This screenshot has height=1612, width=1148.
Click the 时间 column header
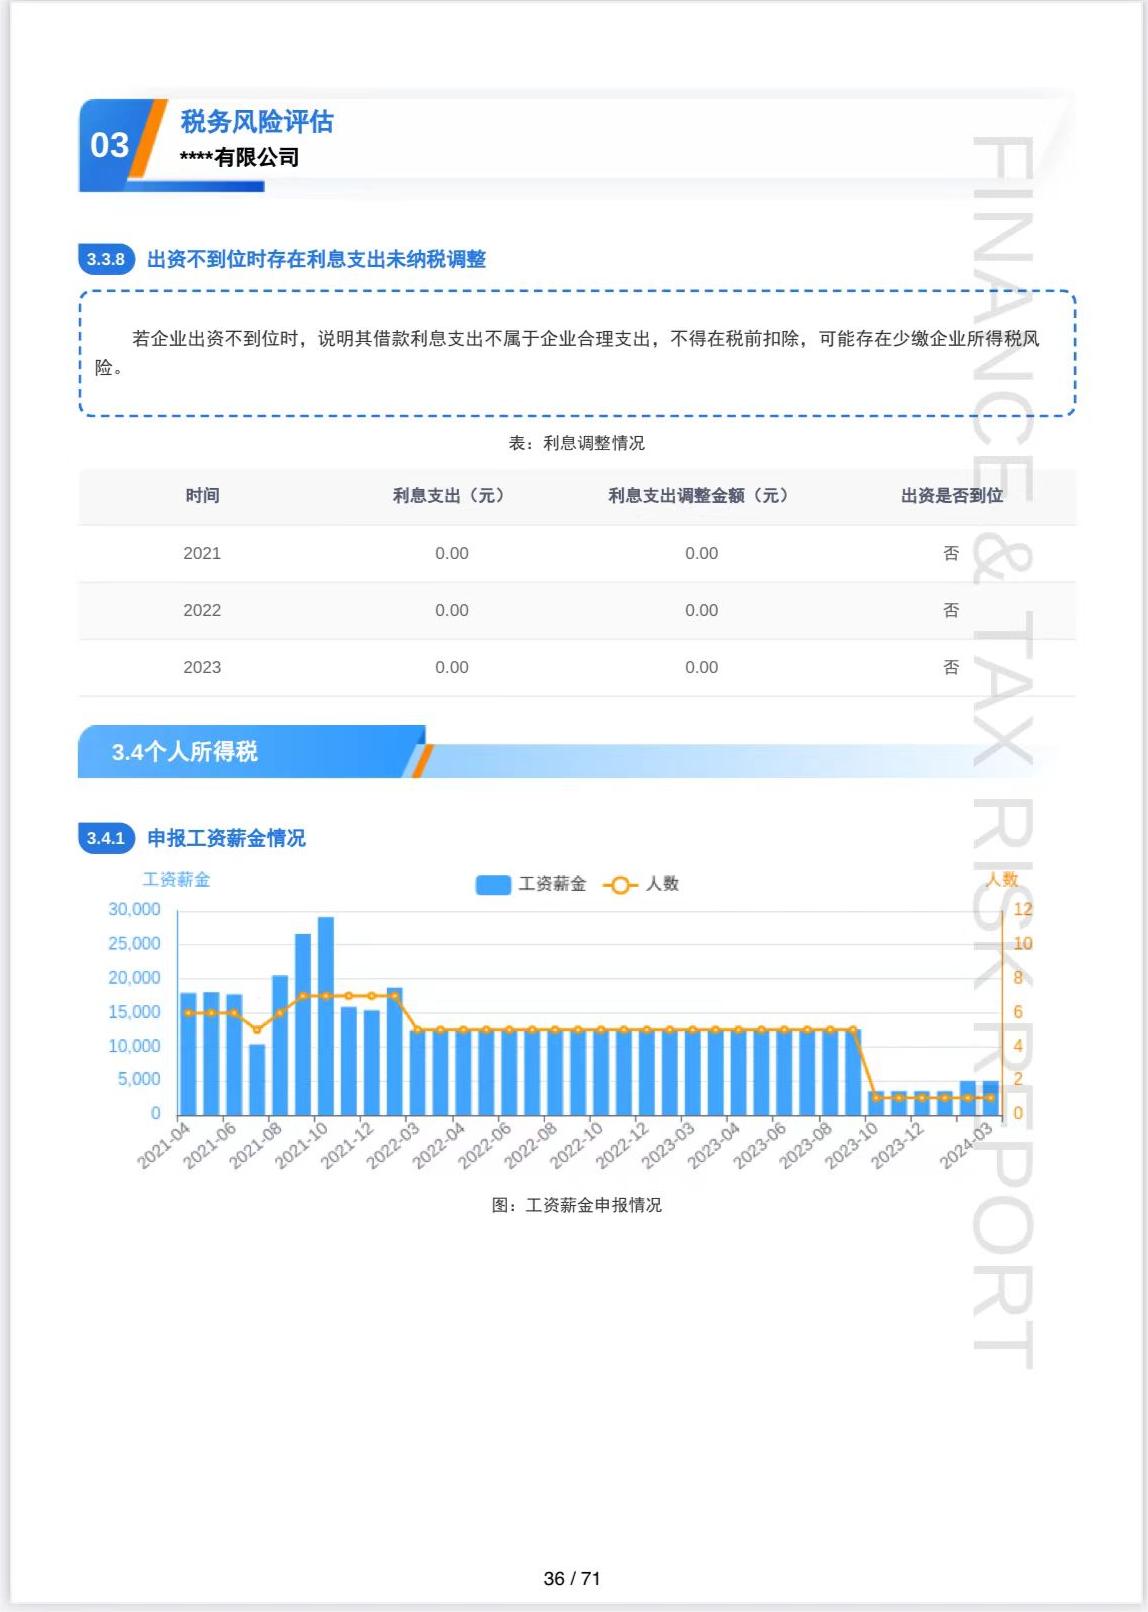coord(202,496)
